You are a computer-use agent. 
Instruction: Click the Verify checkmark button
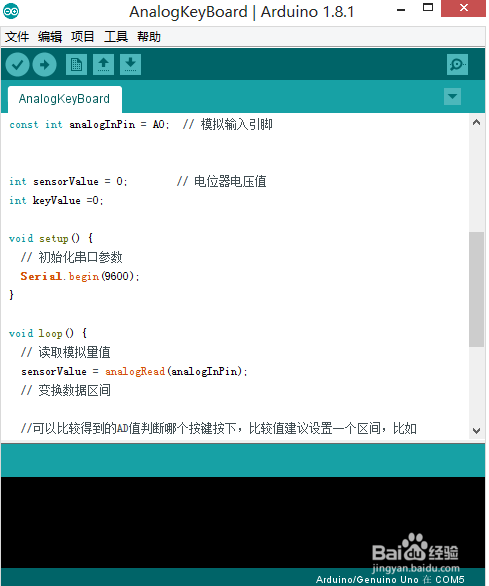coord(17,65)
